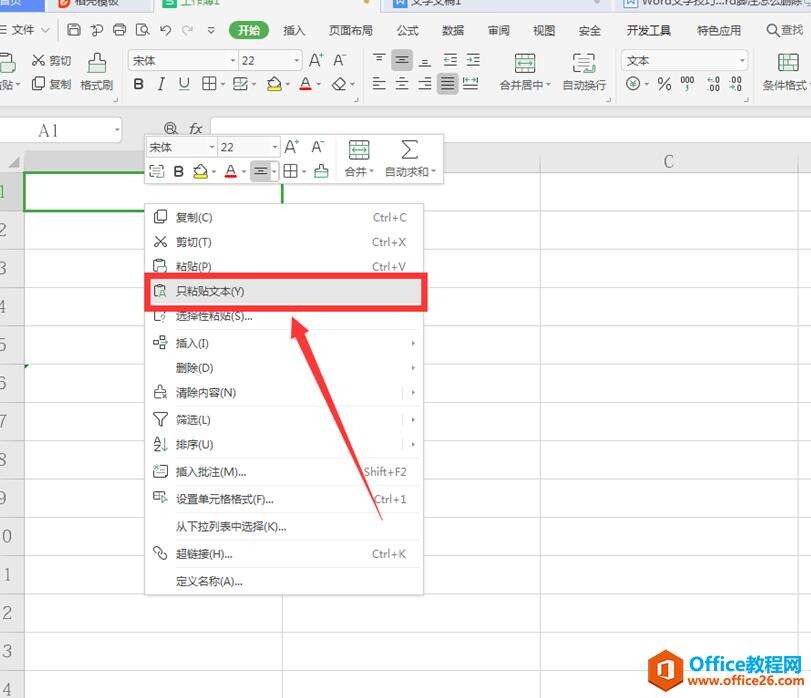Click the eraser clear icon in ribbon
Screen dimensions: 811x698
[339, 84]
